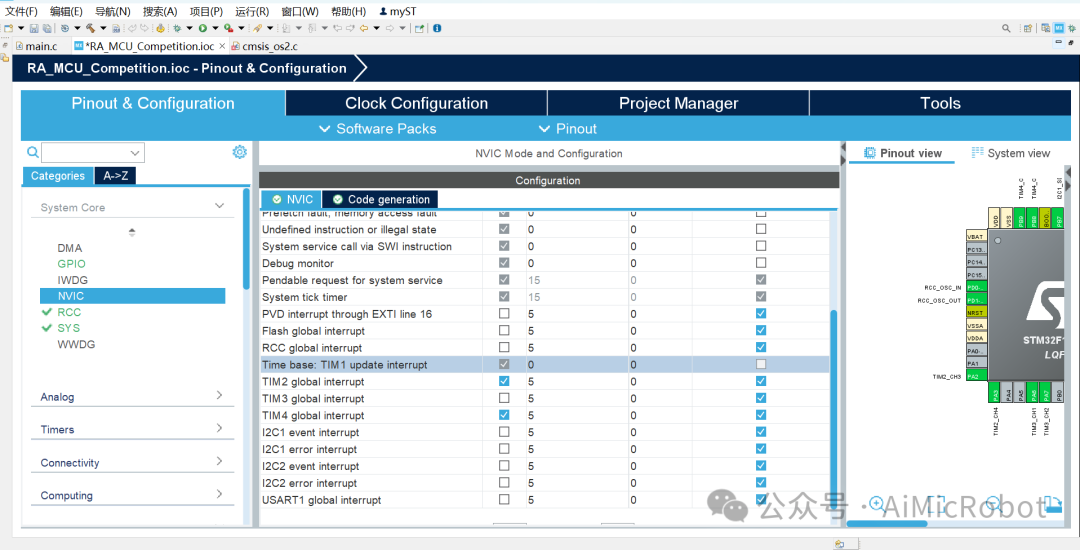The image size is (1080, 550).
Task: Open the Code generation tab
Action: 380,199
